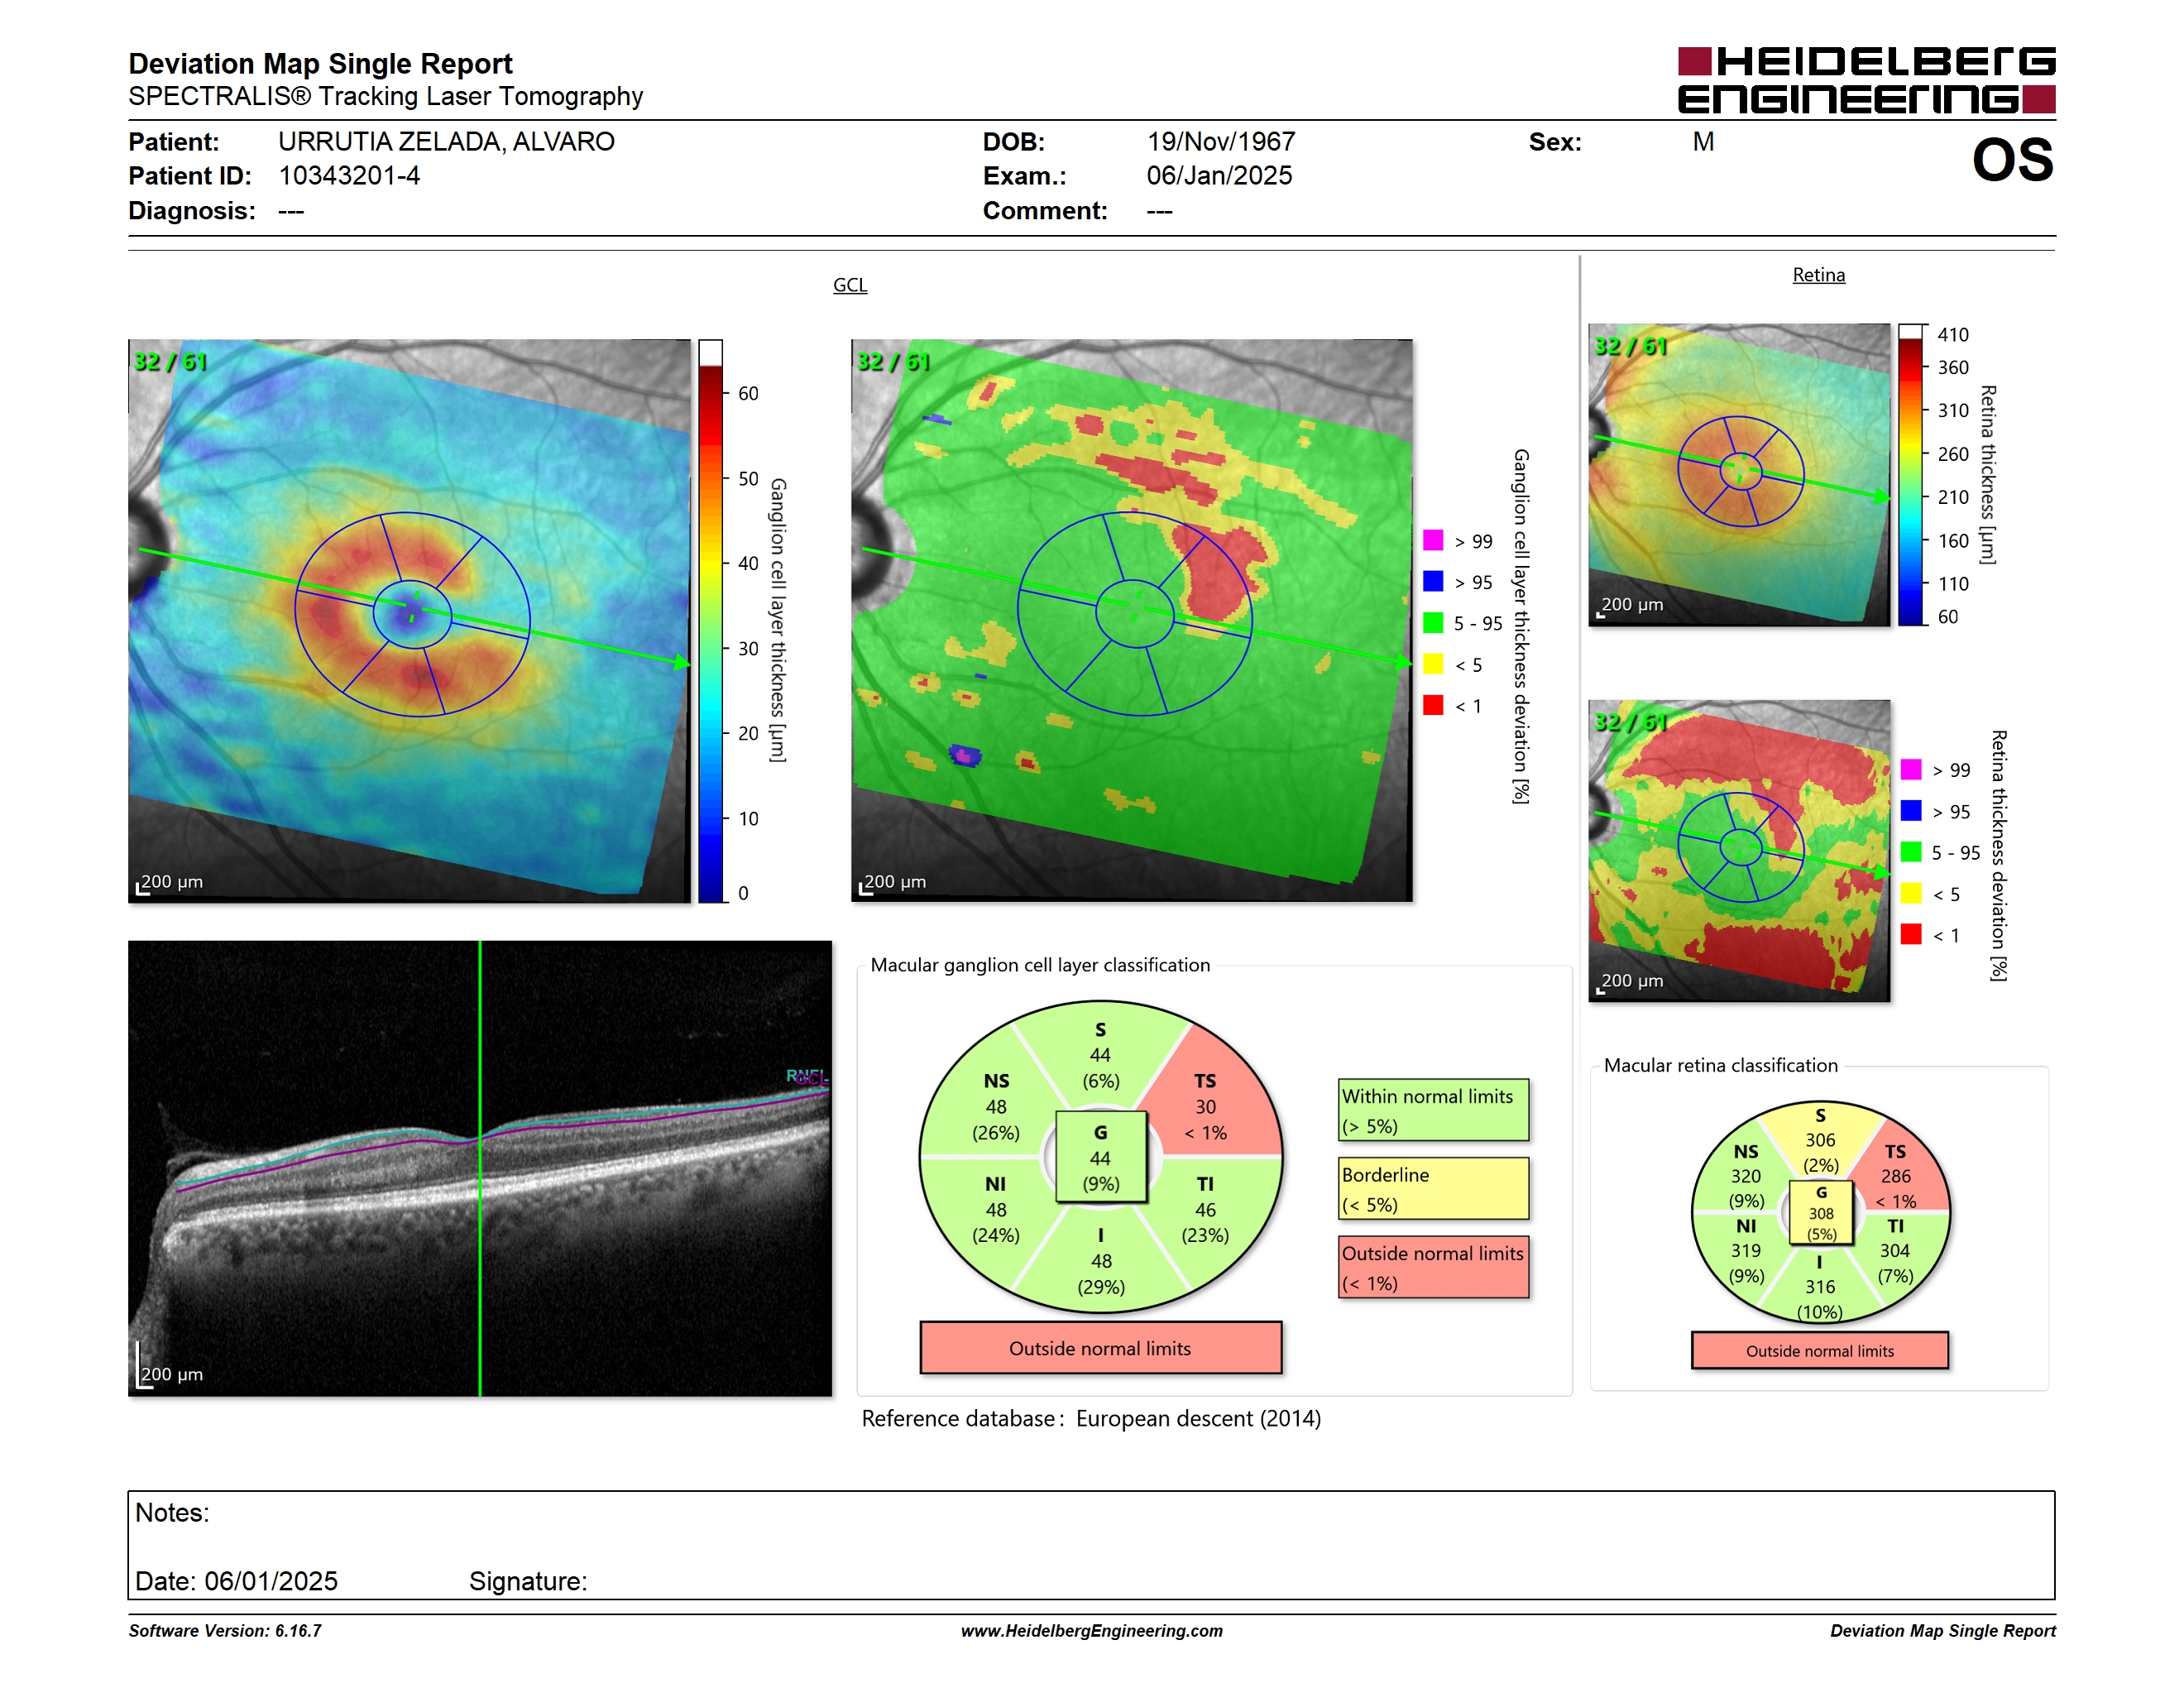Image resolution: width=2184 pixels, height=1688 pixels.
Task: Select the GCL section heading
Action: [x=850, y=285]
